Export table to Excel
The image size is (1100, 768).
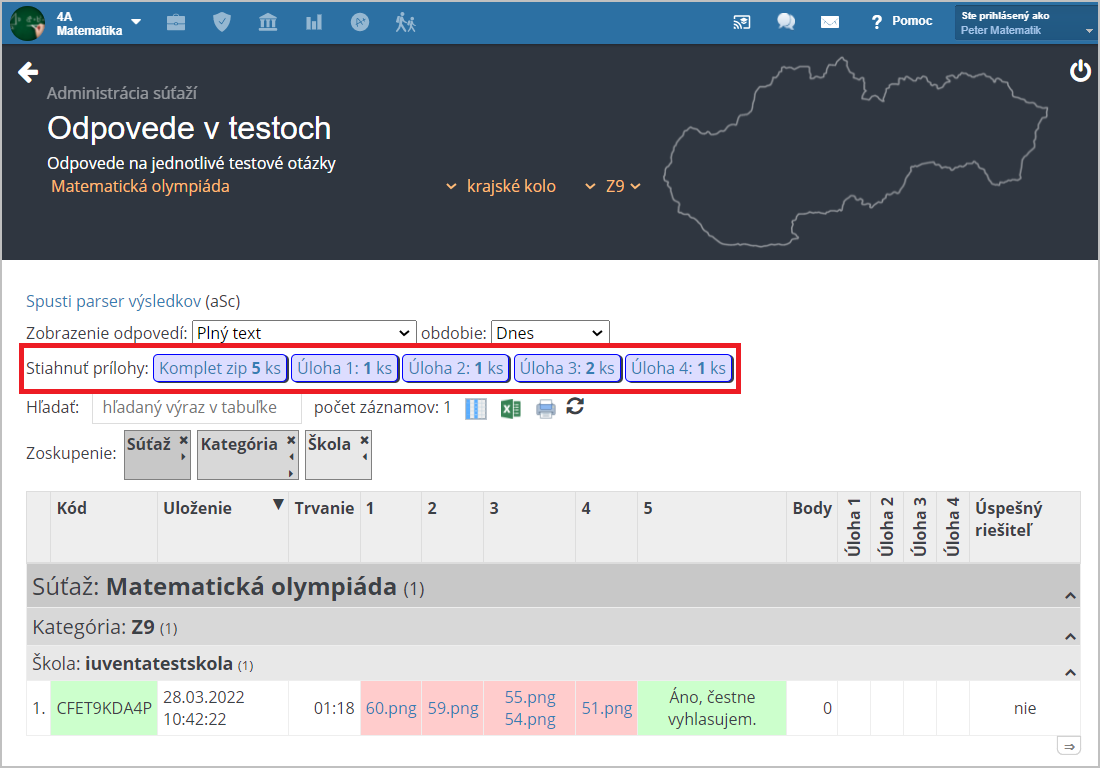click(x=511, y=408)
